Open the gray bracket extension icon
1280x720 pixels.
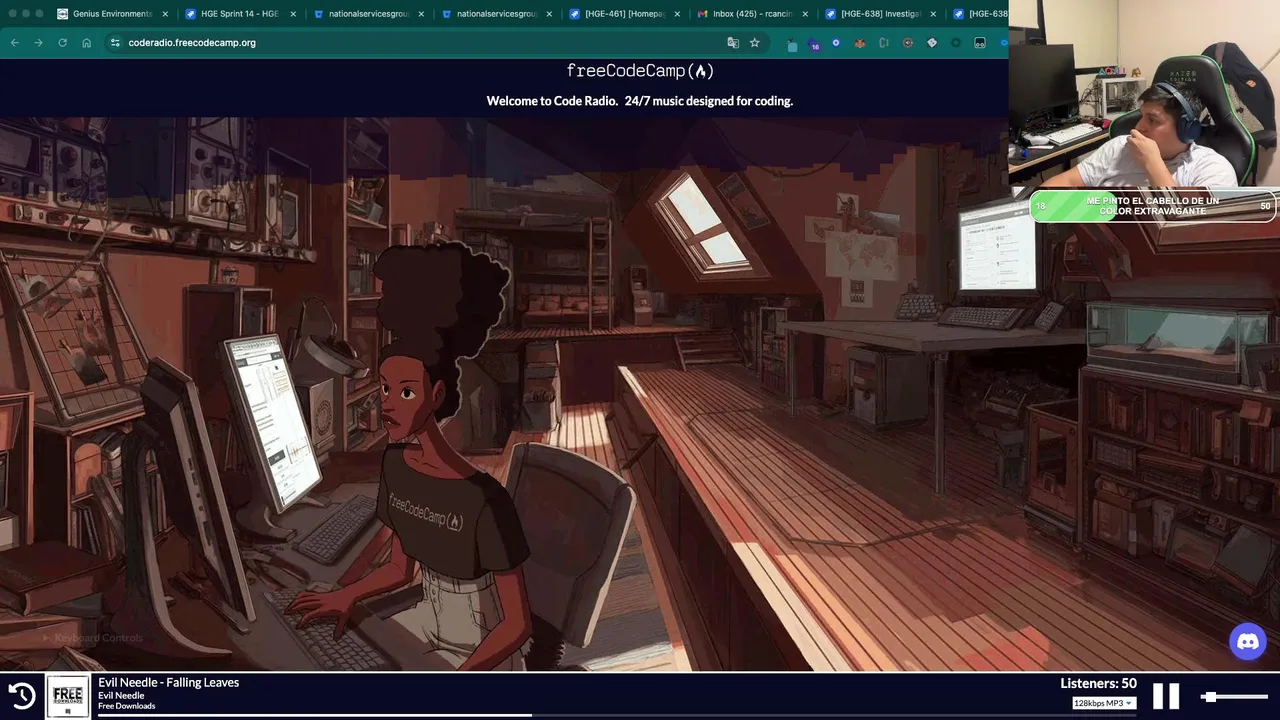(x=884, y=43)
